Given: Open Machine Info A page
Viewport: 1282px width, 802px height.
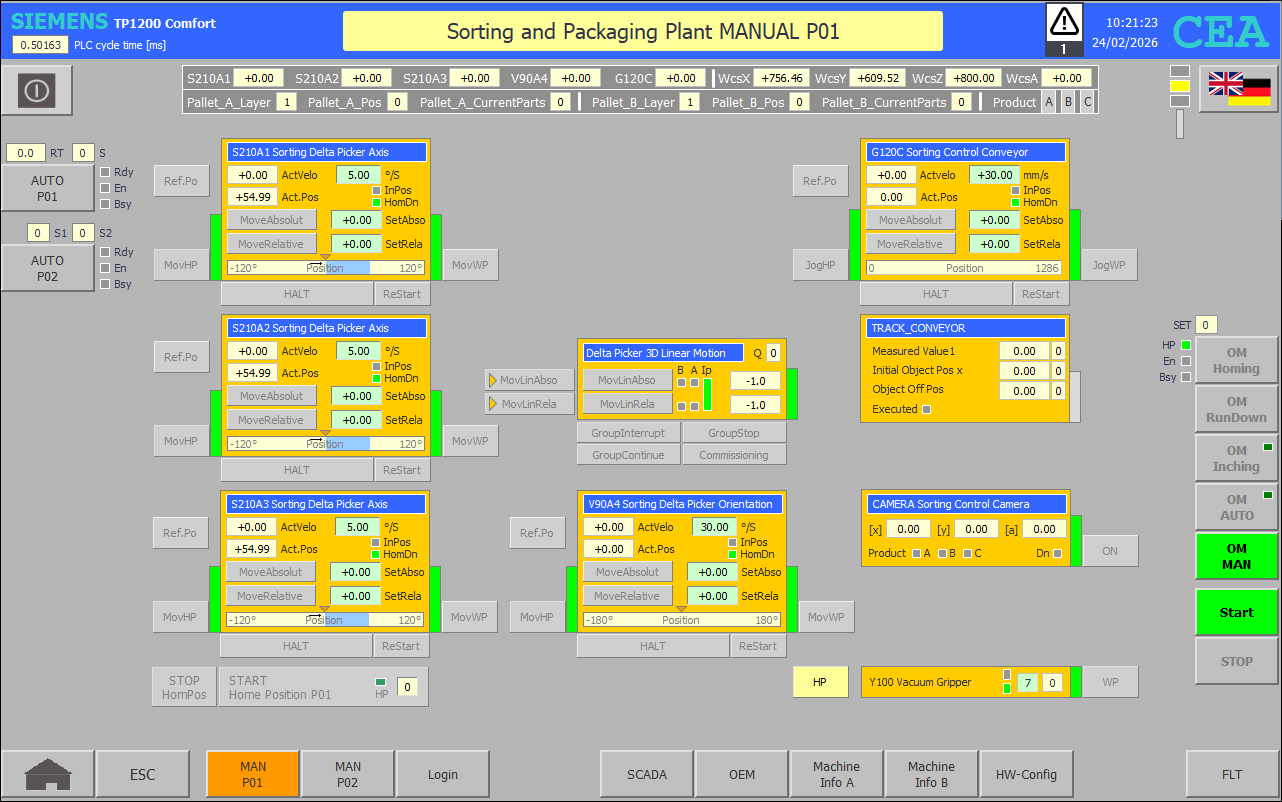Looking at the screenshot, I should coord(836,774).
